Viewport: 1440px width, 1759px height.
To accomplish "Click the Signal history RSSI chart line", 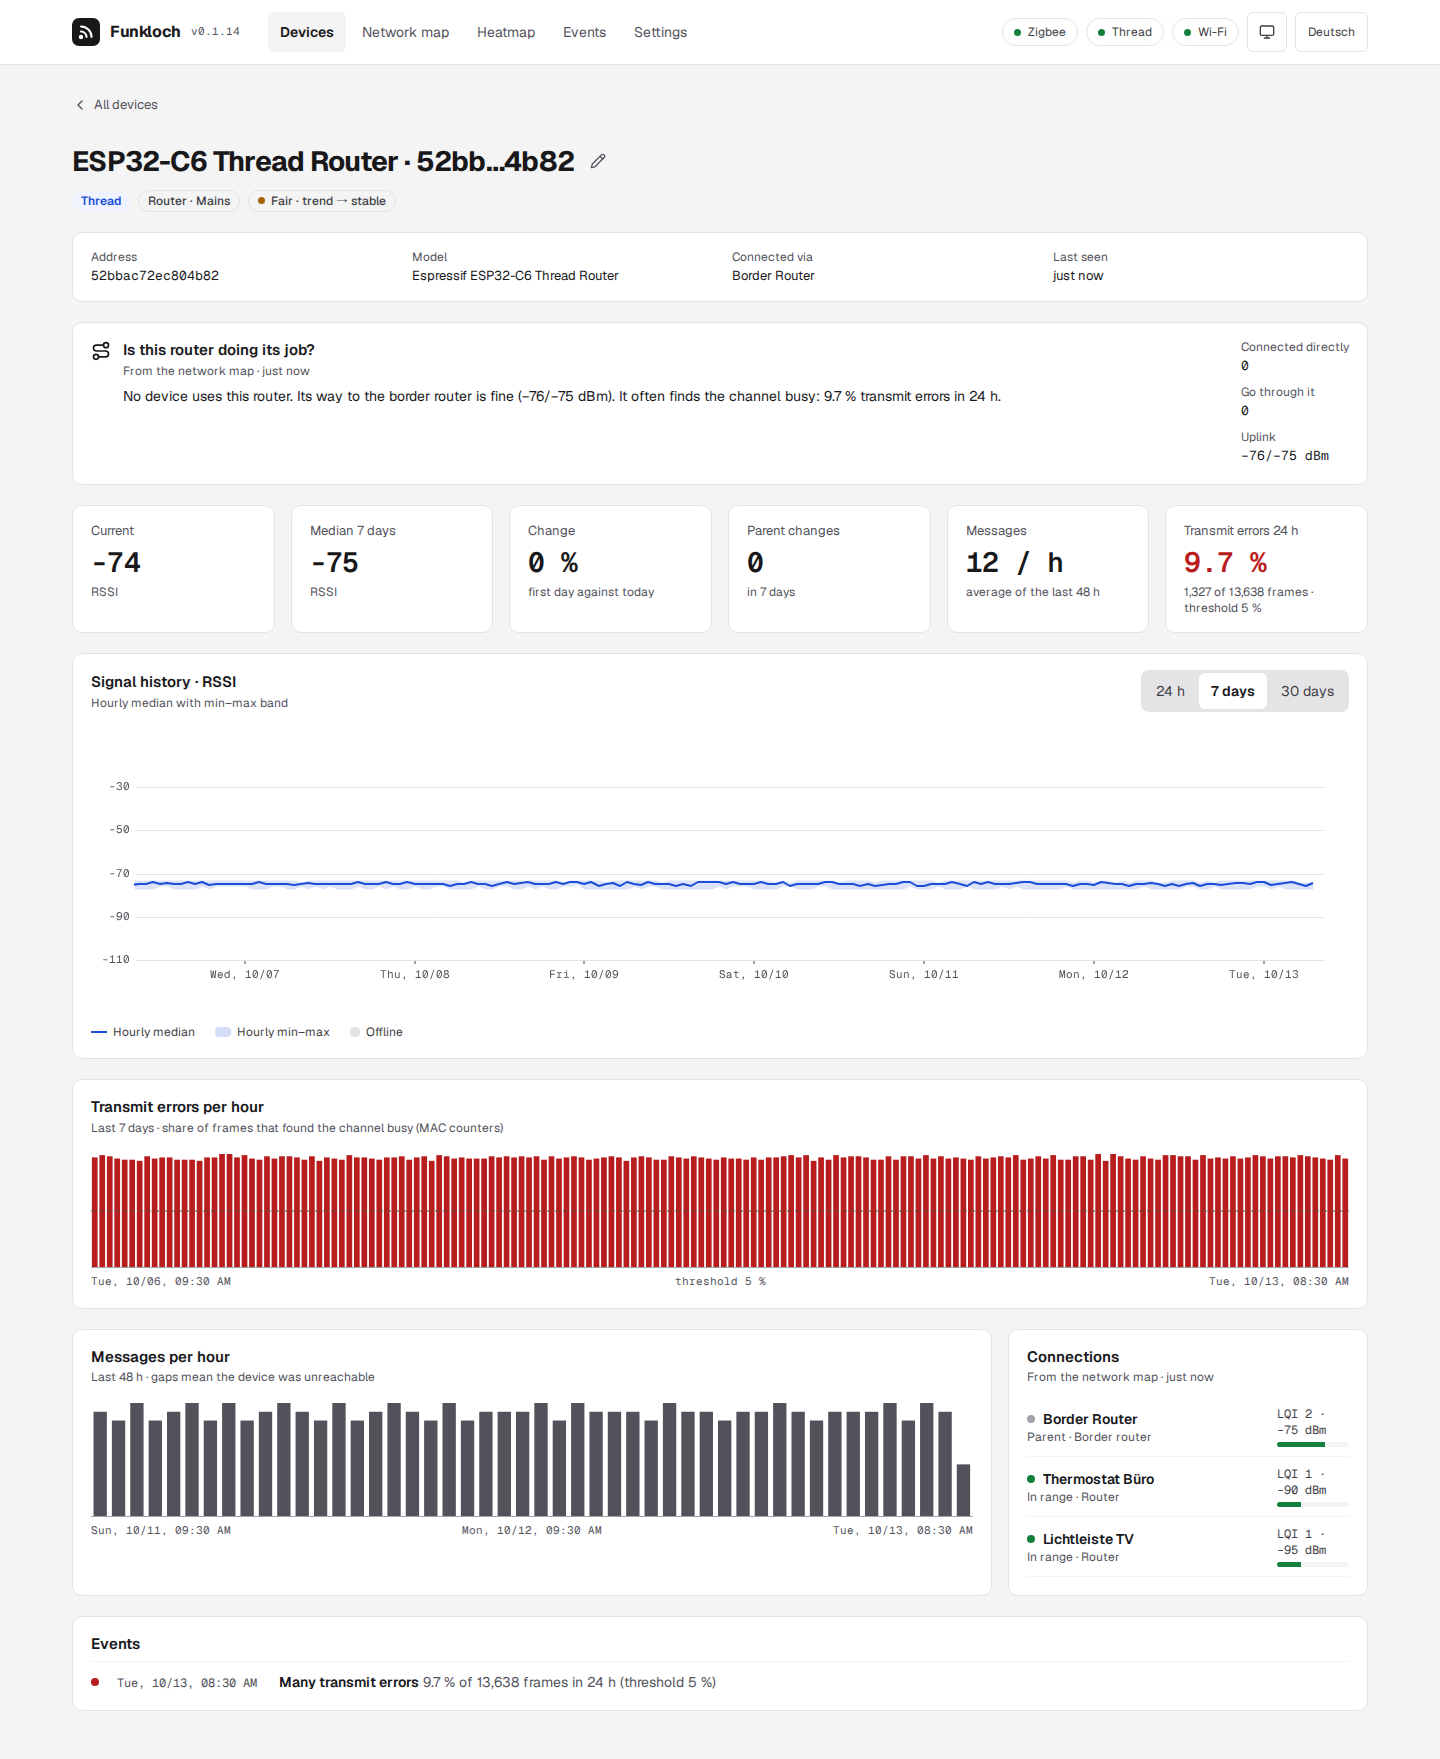I will pyautogui.click(x=723, y=884).
